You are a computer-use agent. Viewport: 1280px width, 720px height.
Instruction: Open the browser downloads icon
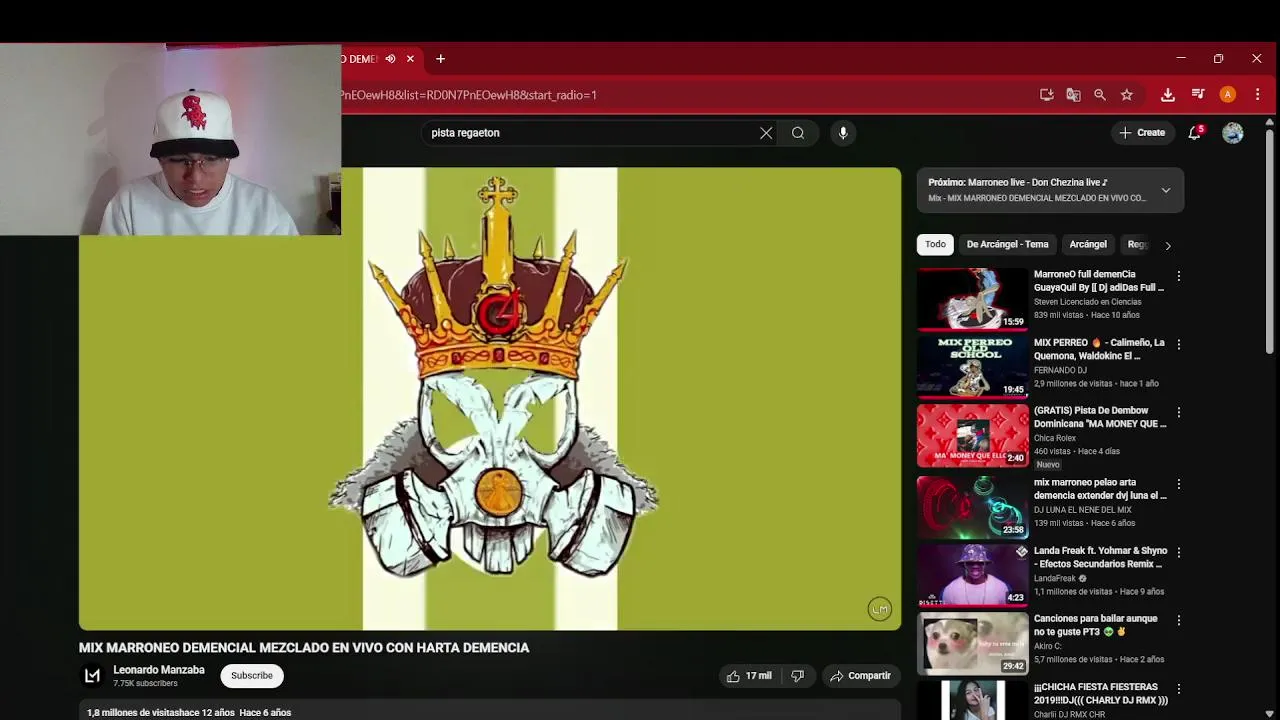1167,95
